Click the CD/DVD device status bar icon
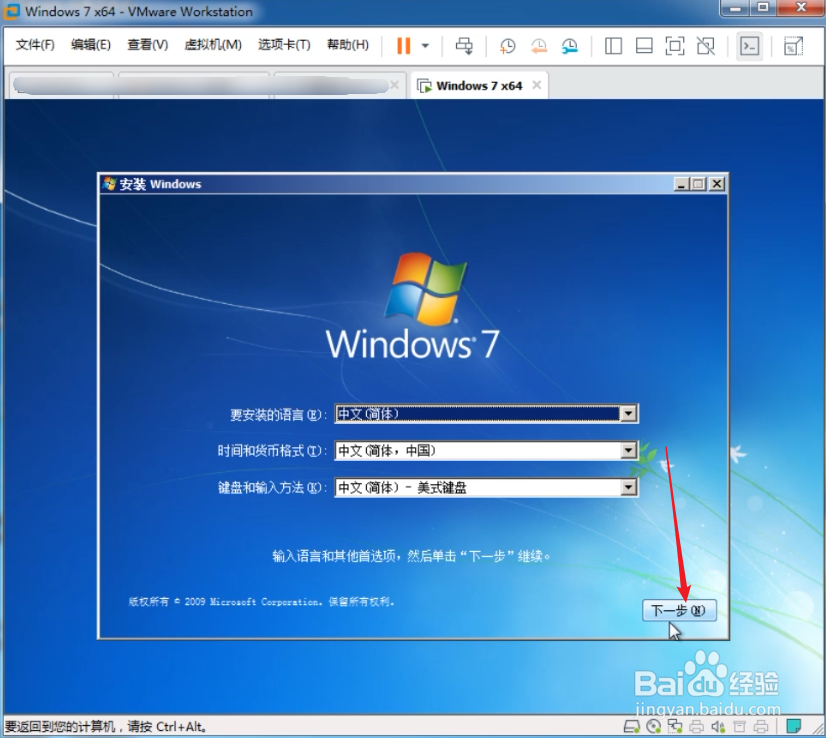This screenshot has width=826, height=738. pyautogui.click(x=656, y=726)
